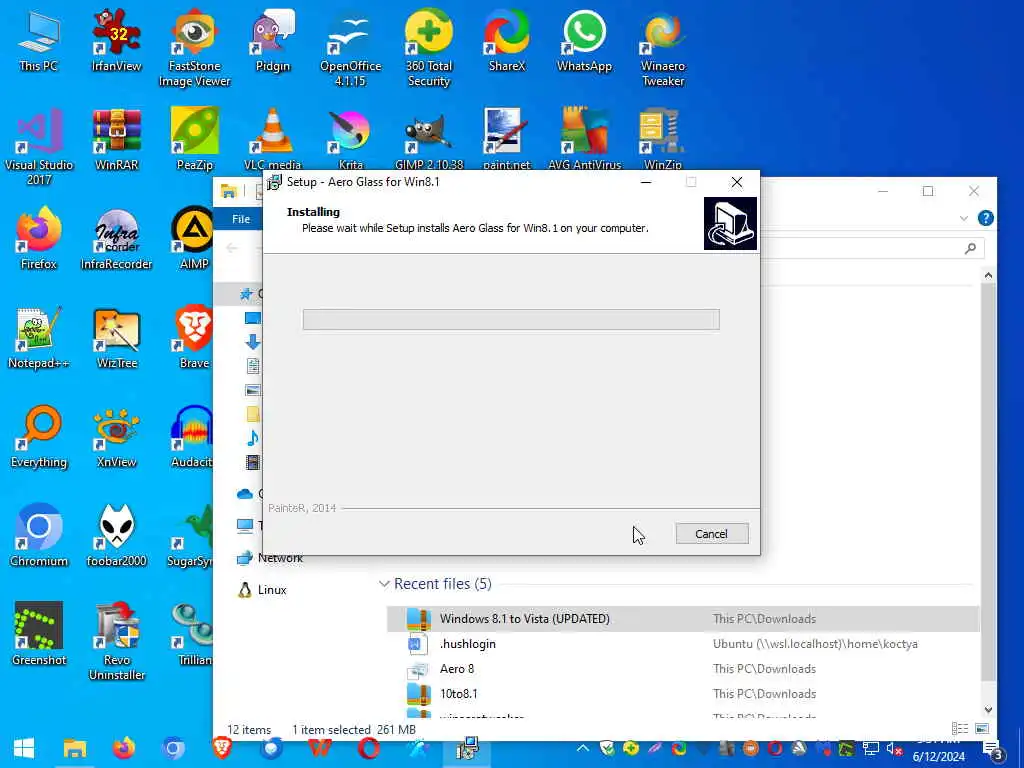
Task: Select Linux in Explorer navigation pane
Action: click(x=263, y=590)
